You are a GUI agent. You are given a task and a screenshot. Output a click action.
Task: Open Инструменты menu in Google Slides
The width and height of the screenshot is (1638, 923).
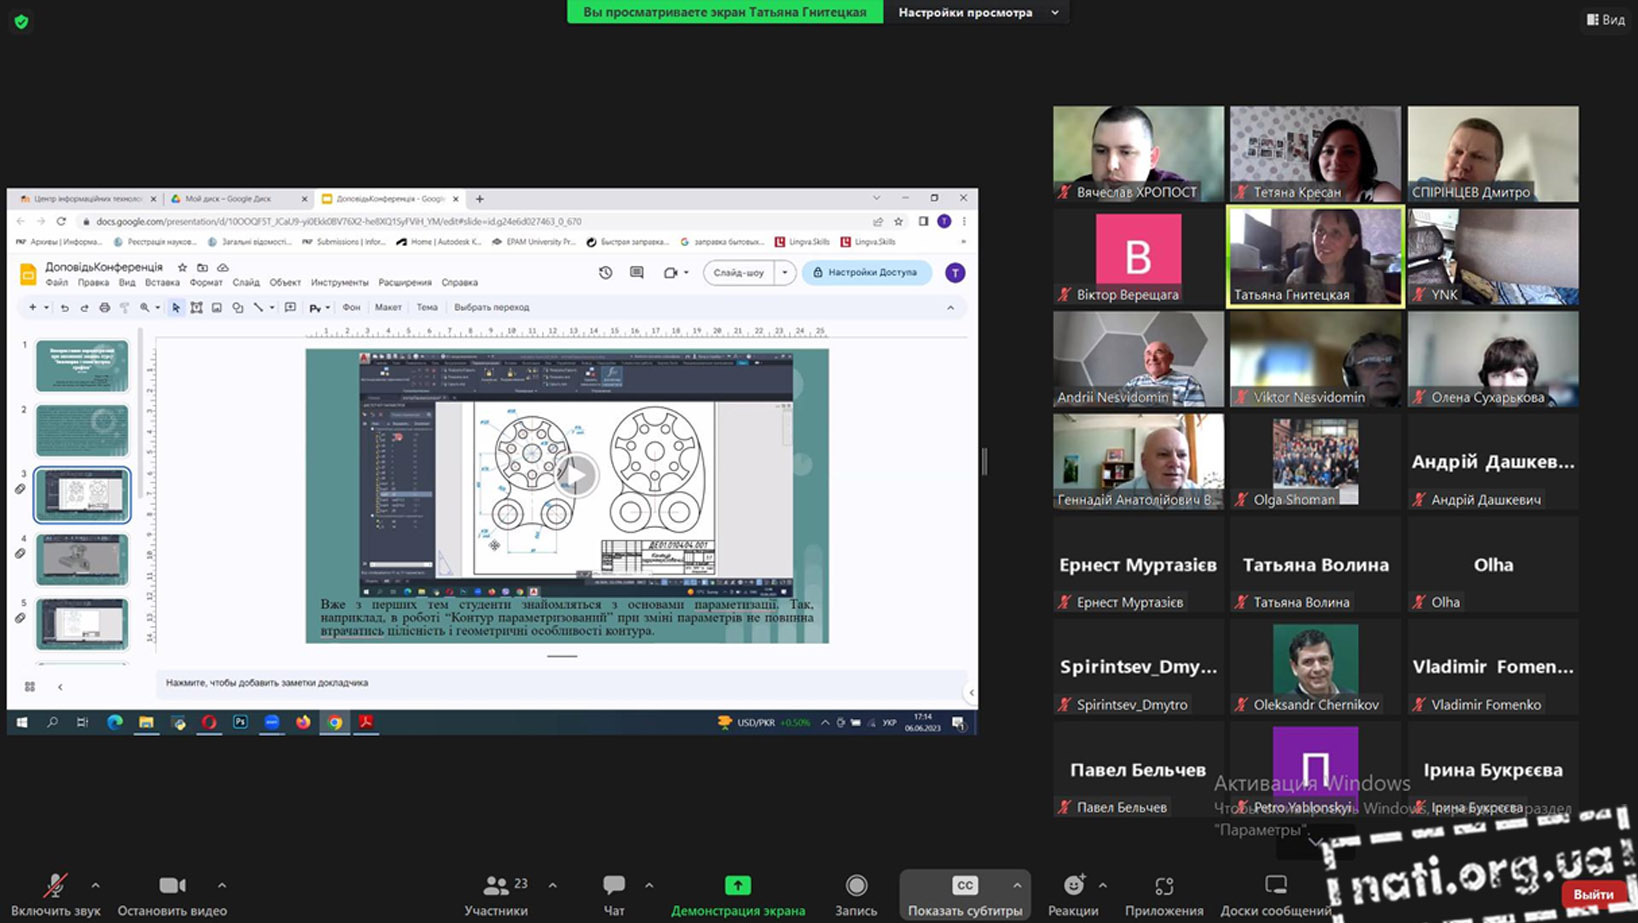pyautogui.click(x=339, y=283)
